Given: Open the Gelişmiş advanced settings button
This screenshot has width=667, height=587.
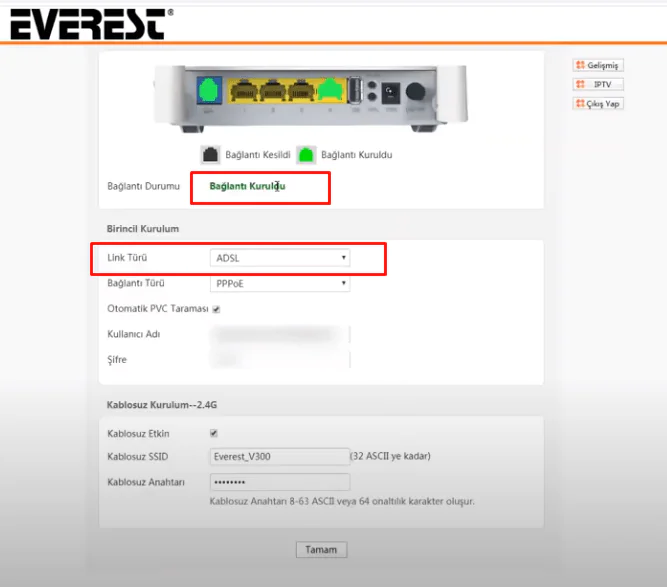Looking at the screenshot, I should (x=598, y=66).
